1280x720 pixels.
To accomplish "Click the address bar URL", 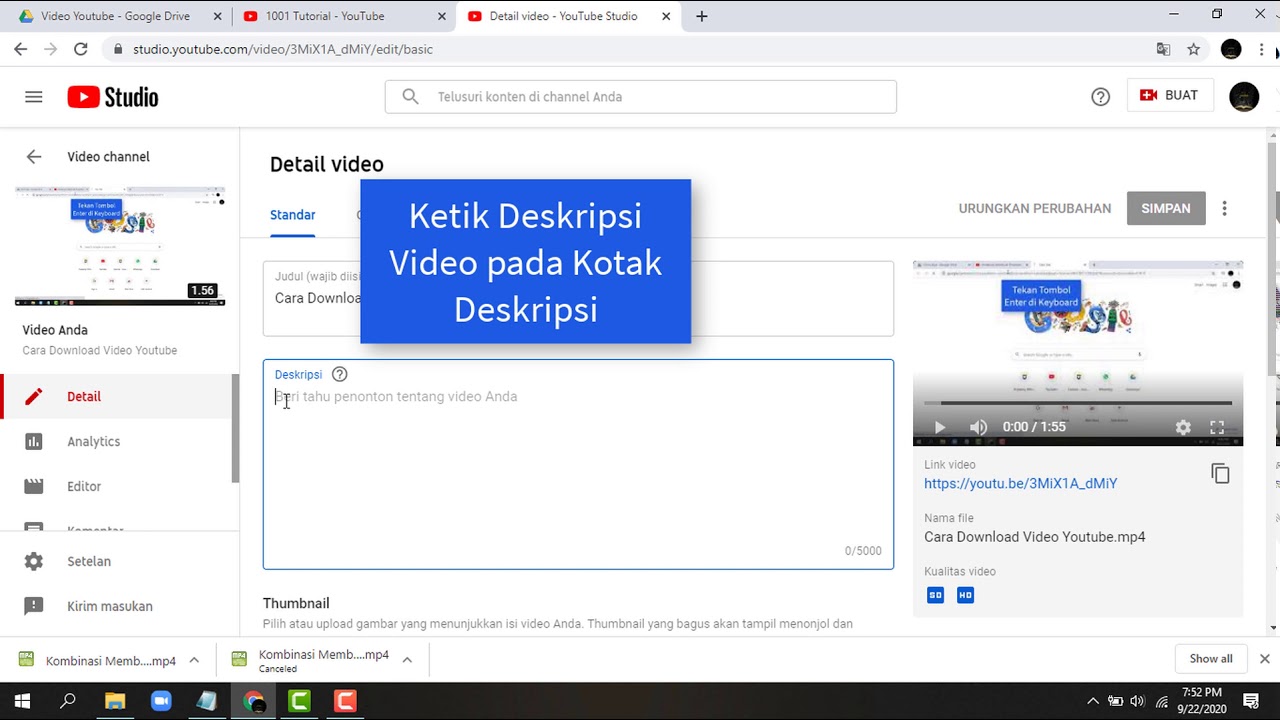I will 283,49.
